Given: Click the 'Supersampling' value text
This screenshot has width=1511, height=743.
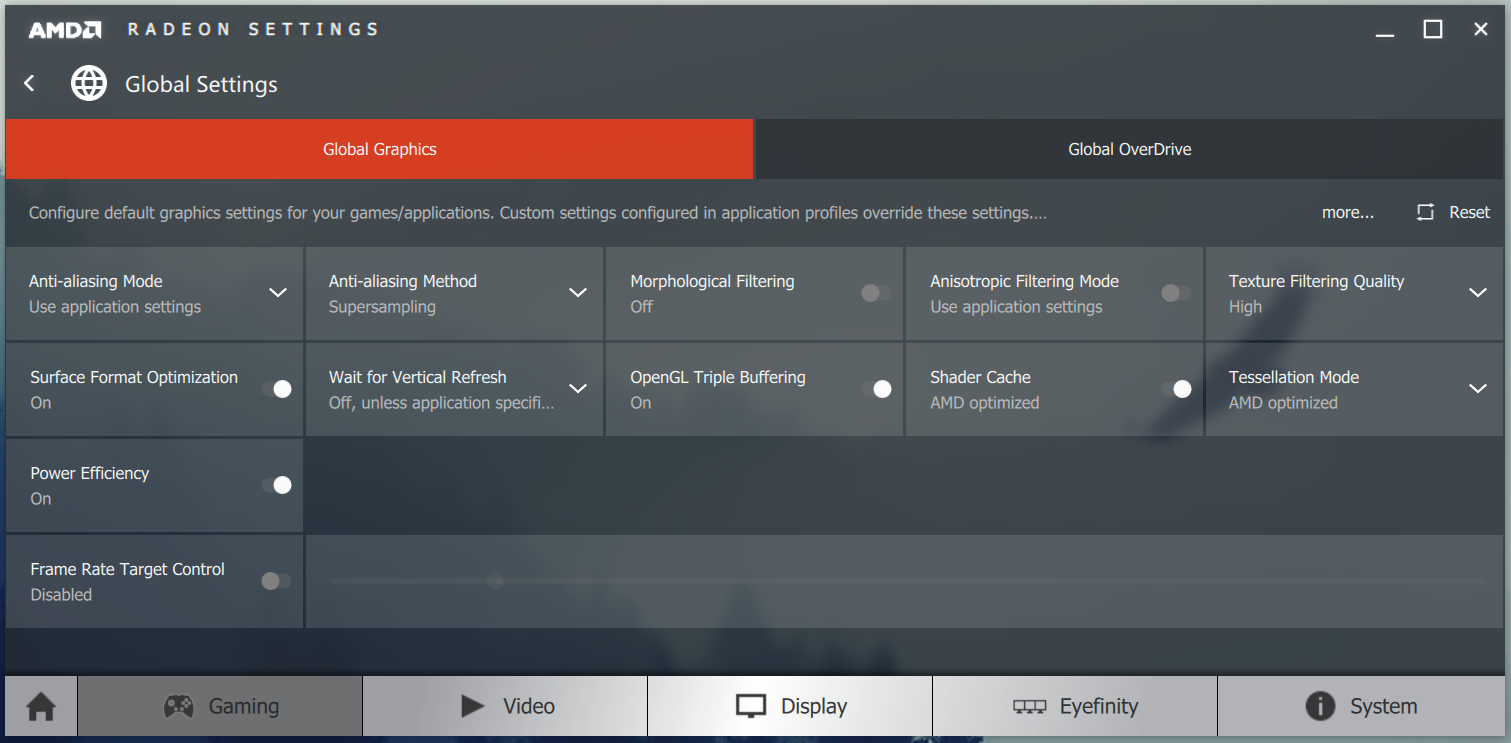Looking at the screenshot, I should coord(382,307).
